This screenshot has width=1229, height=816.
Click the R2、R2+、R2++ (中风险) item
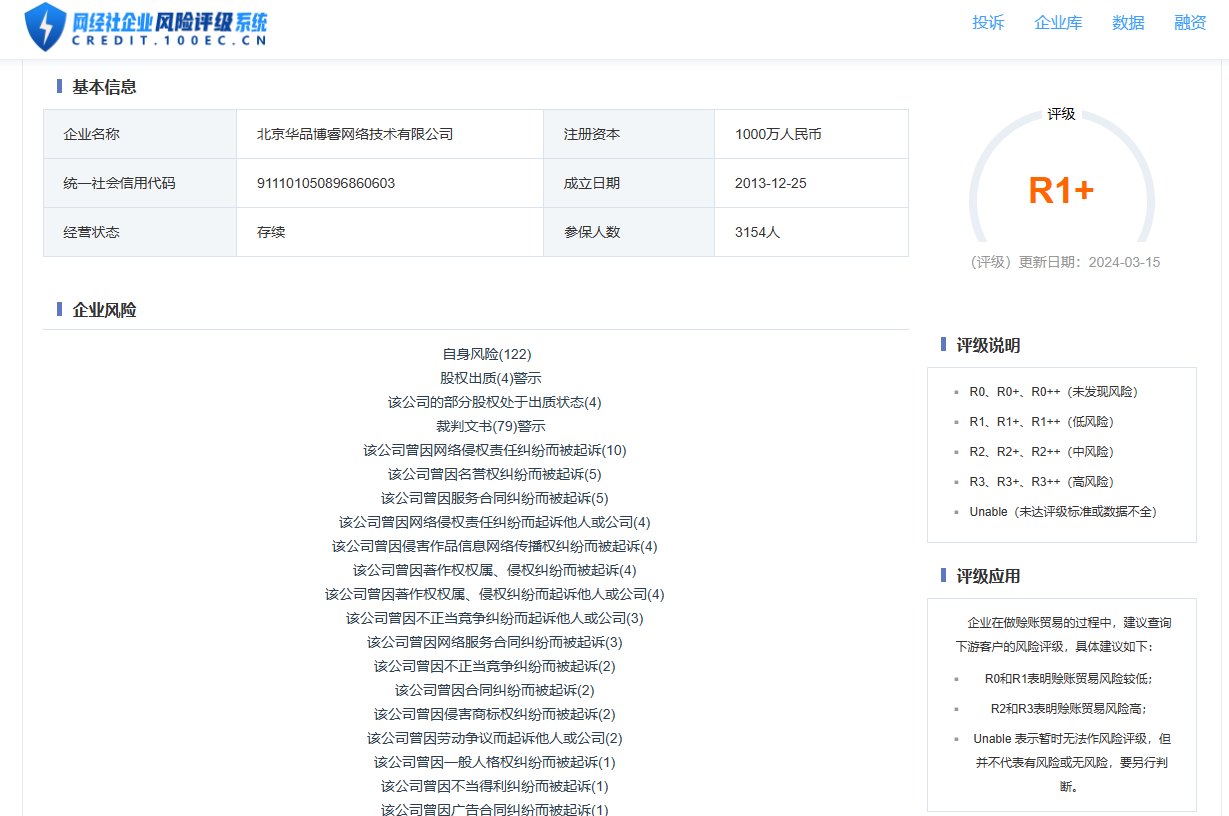point(1041,452)
